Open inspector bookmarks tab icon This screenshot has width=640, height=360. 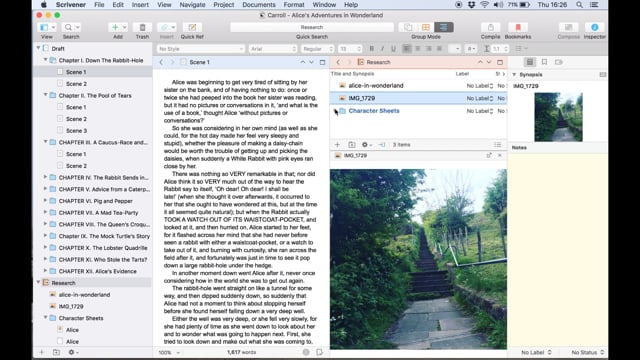click(x=544, y=62)
